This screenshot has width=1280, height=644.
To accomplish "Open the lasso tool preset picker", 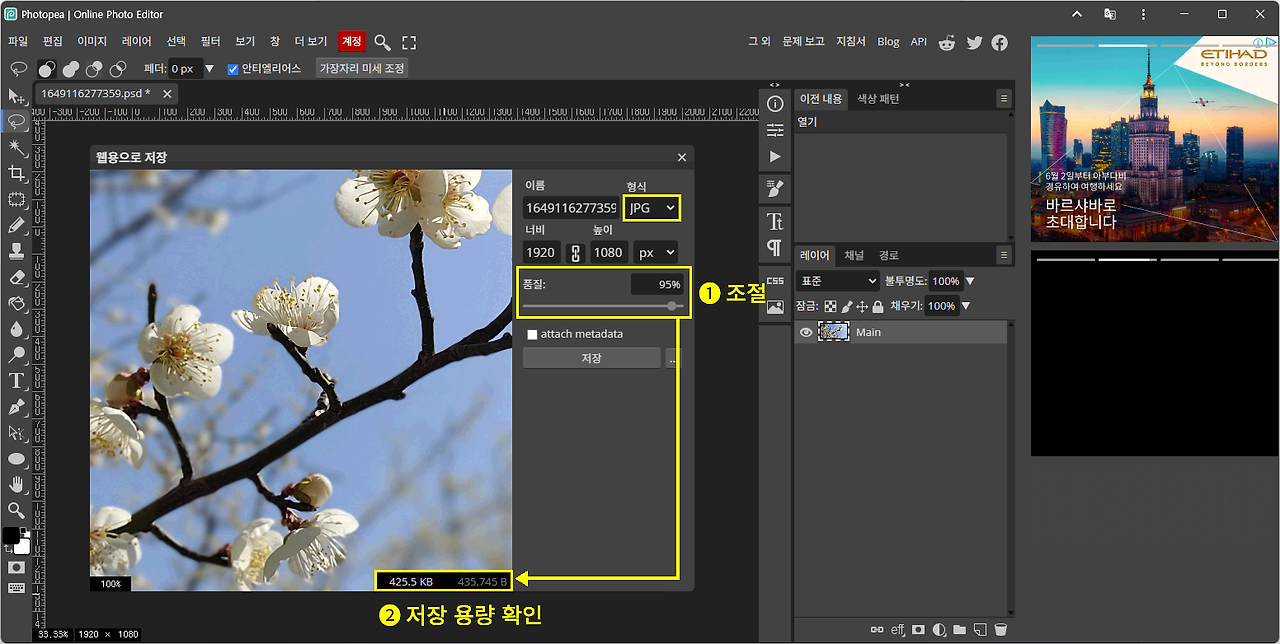I will pos(18,69).
